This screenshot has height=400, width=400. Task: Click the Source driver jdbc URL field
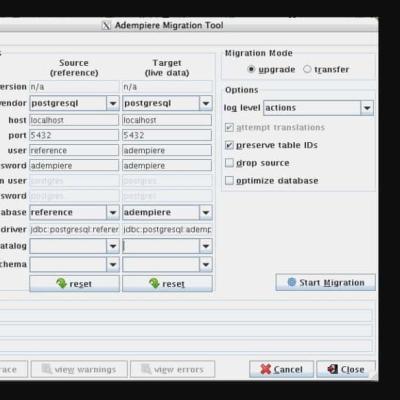tap(74, 229)
